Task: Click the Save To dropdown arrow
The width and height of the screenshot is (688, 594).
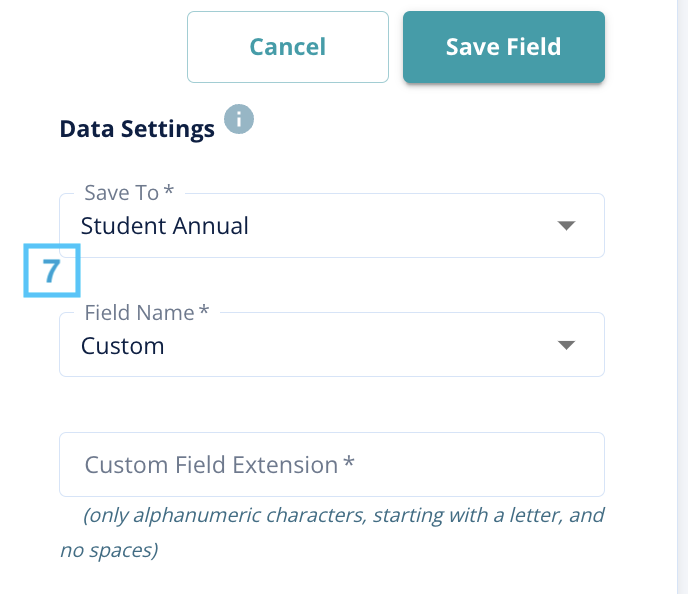Action: (x=566, y=226)
